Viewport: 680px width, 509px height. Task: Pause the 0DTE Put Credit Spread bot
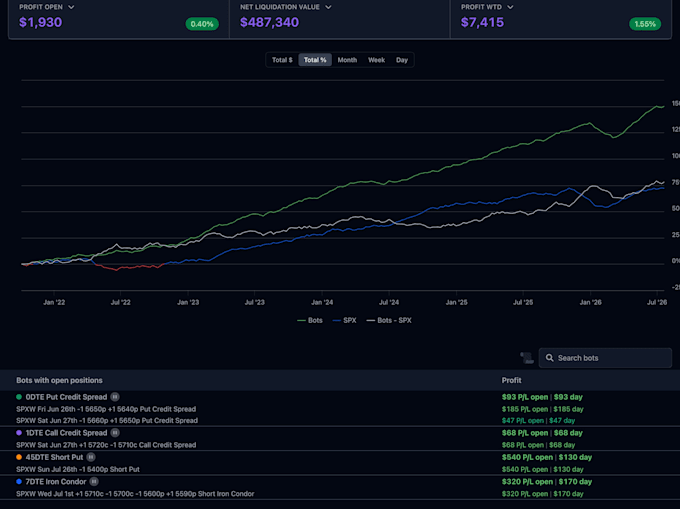pos(114,397)
